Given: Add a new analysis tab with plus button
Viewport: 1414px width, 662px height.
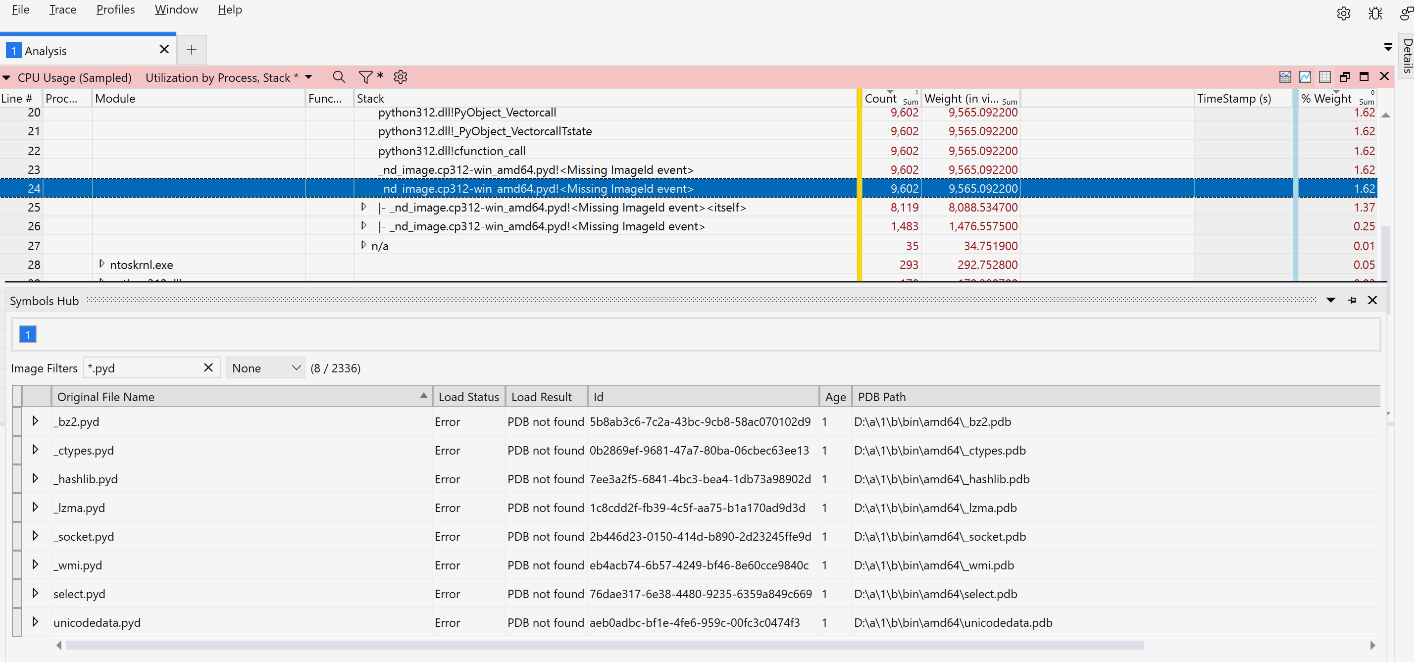Looking at the screenshot, I should pyautogui.click(x=191, y=50).
